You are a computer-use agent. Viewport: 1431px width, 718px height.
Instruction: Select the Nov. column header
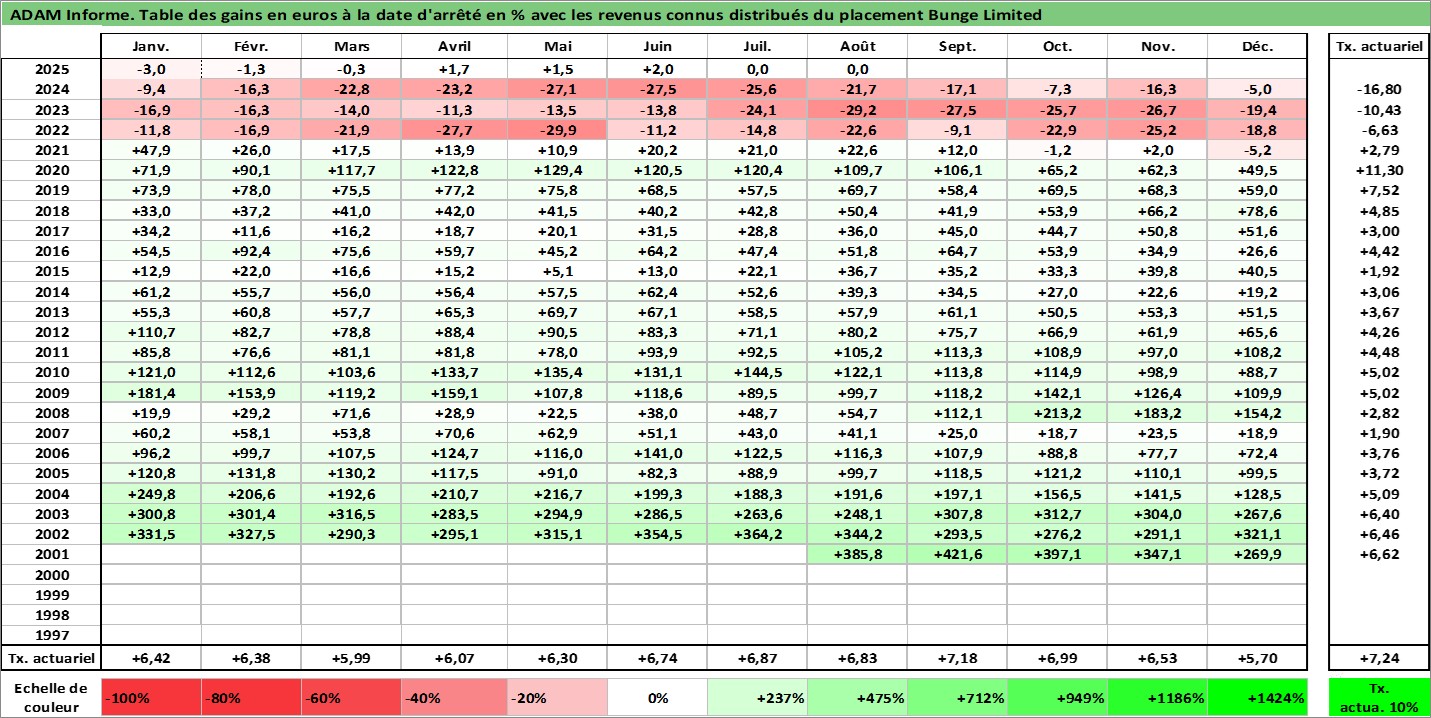tap(1157, 47)
